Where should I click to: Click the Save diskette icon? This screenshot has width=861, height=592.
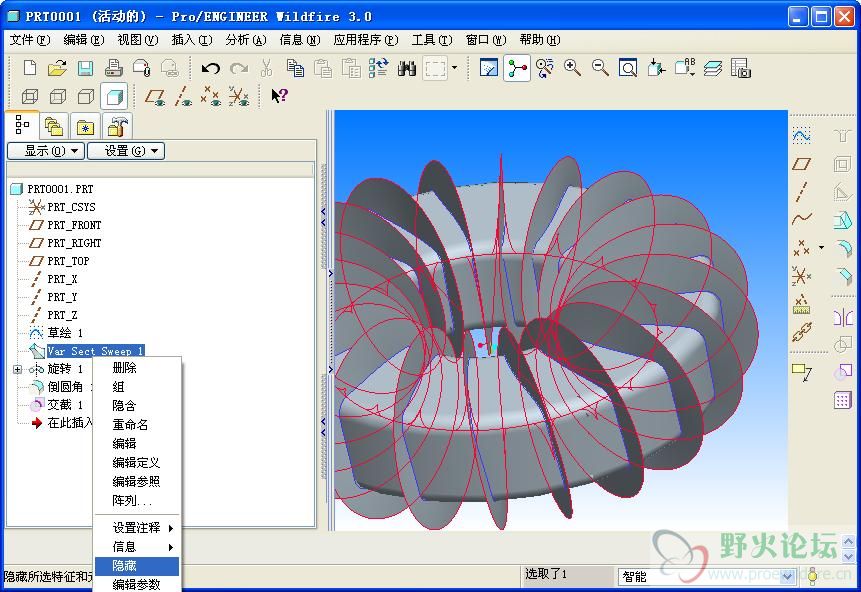click(85, 68)
